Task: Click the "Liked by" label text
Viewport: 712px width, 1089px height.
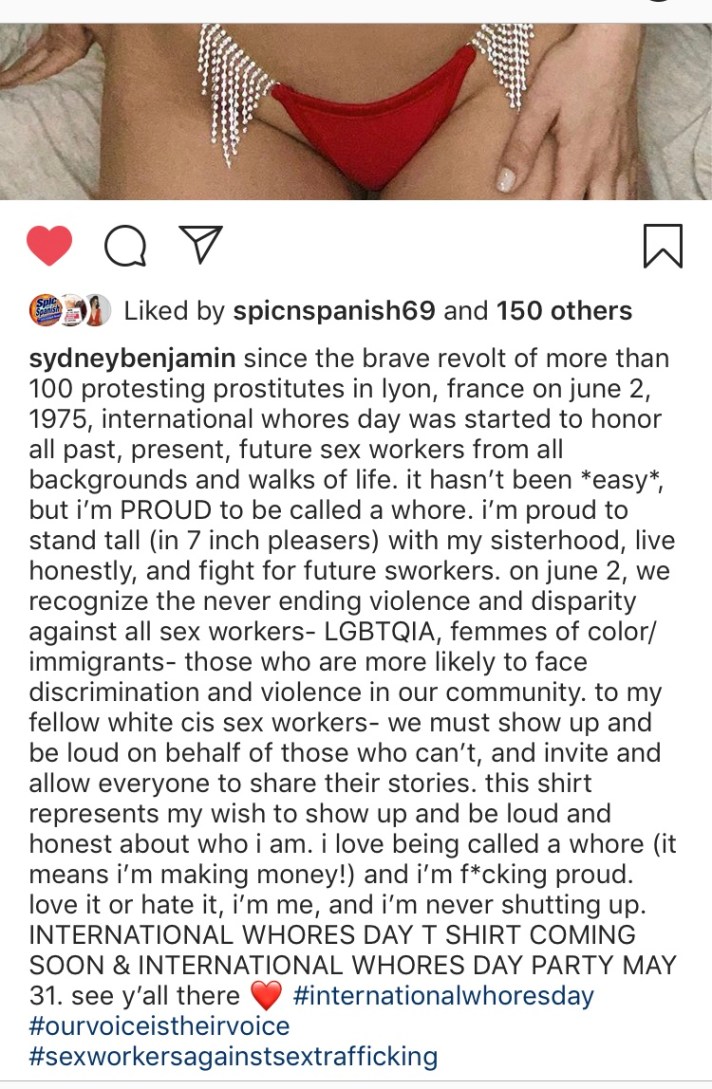Action: click(174, 311)
